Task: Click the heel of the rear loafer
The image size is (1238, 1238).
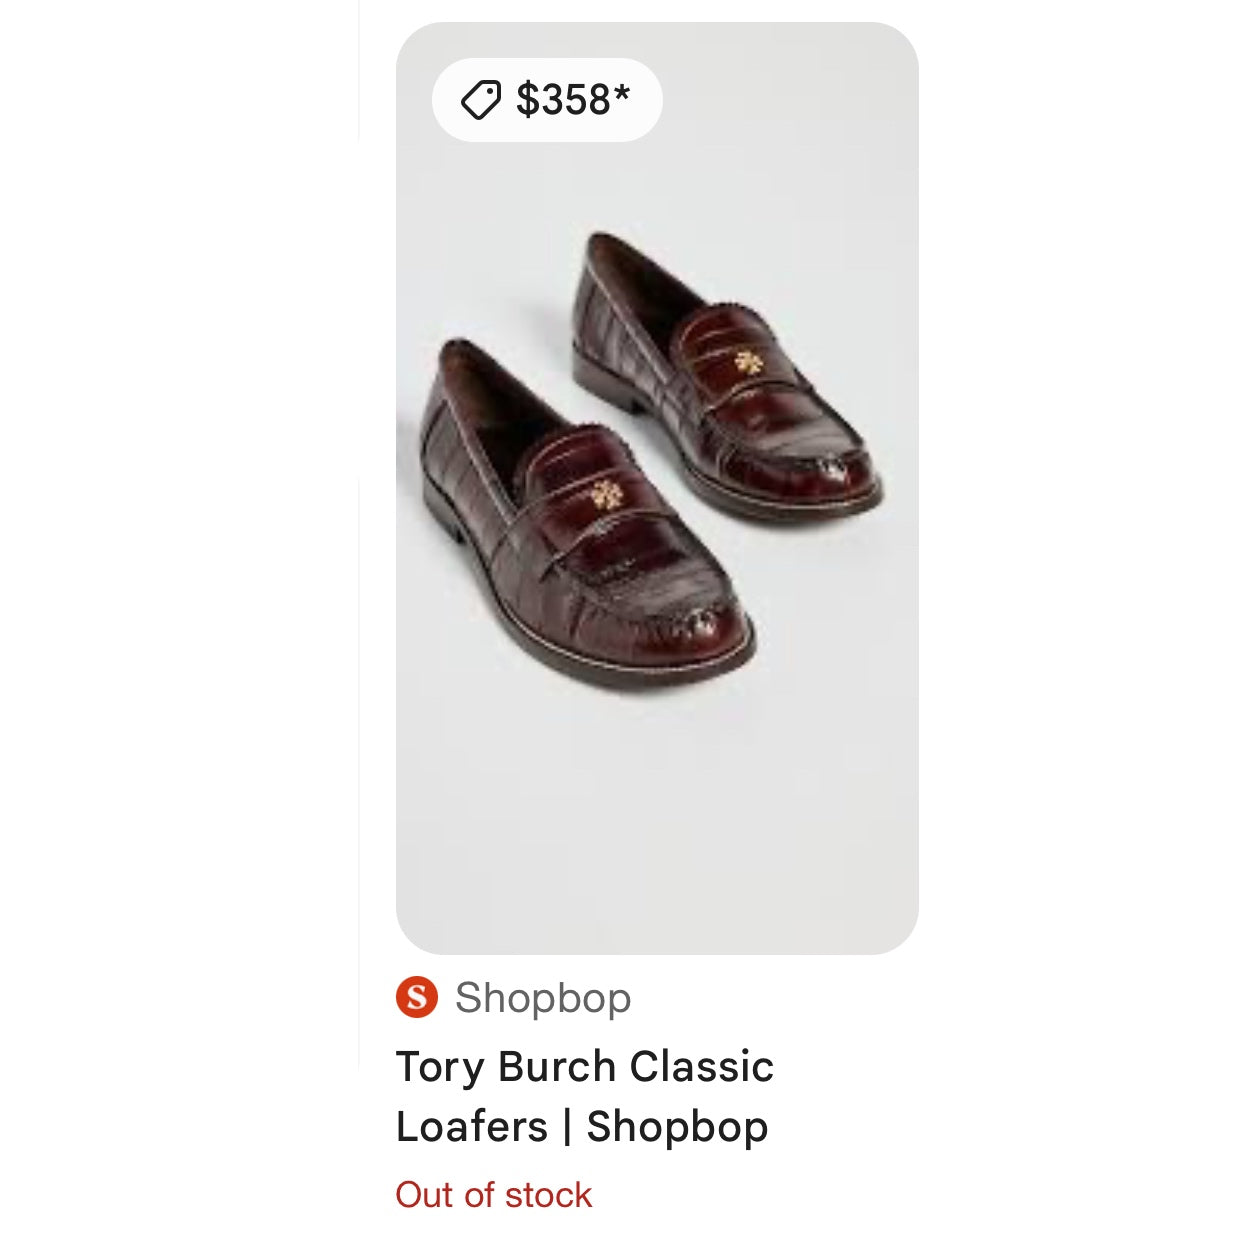Action: click(x=600, y=370)
